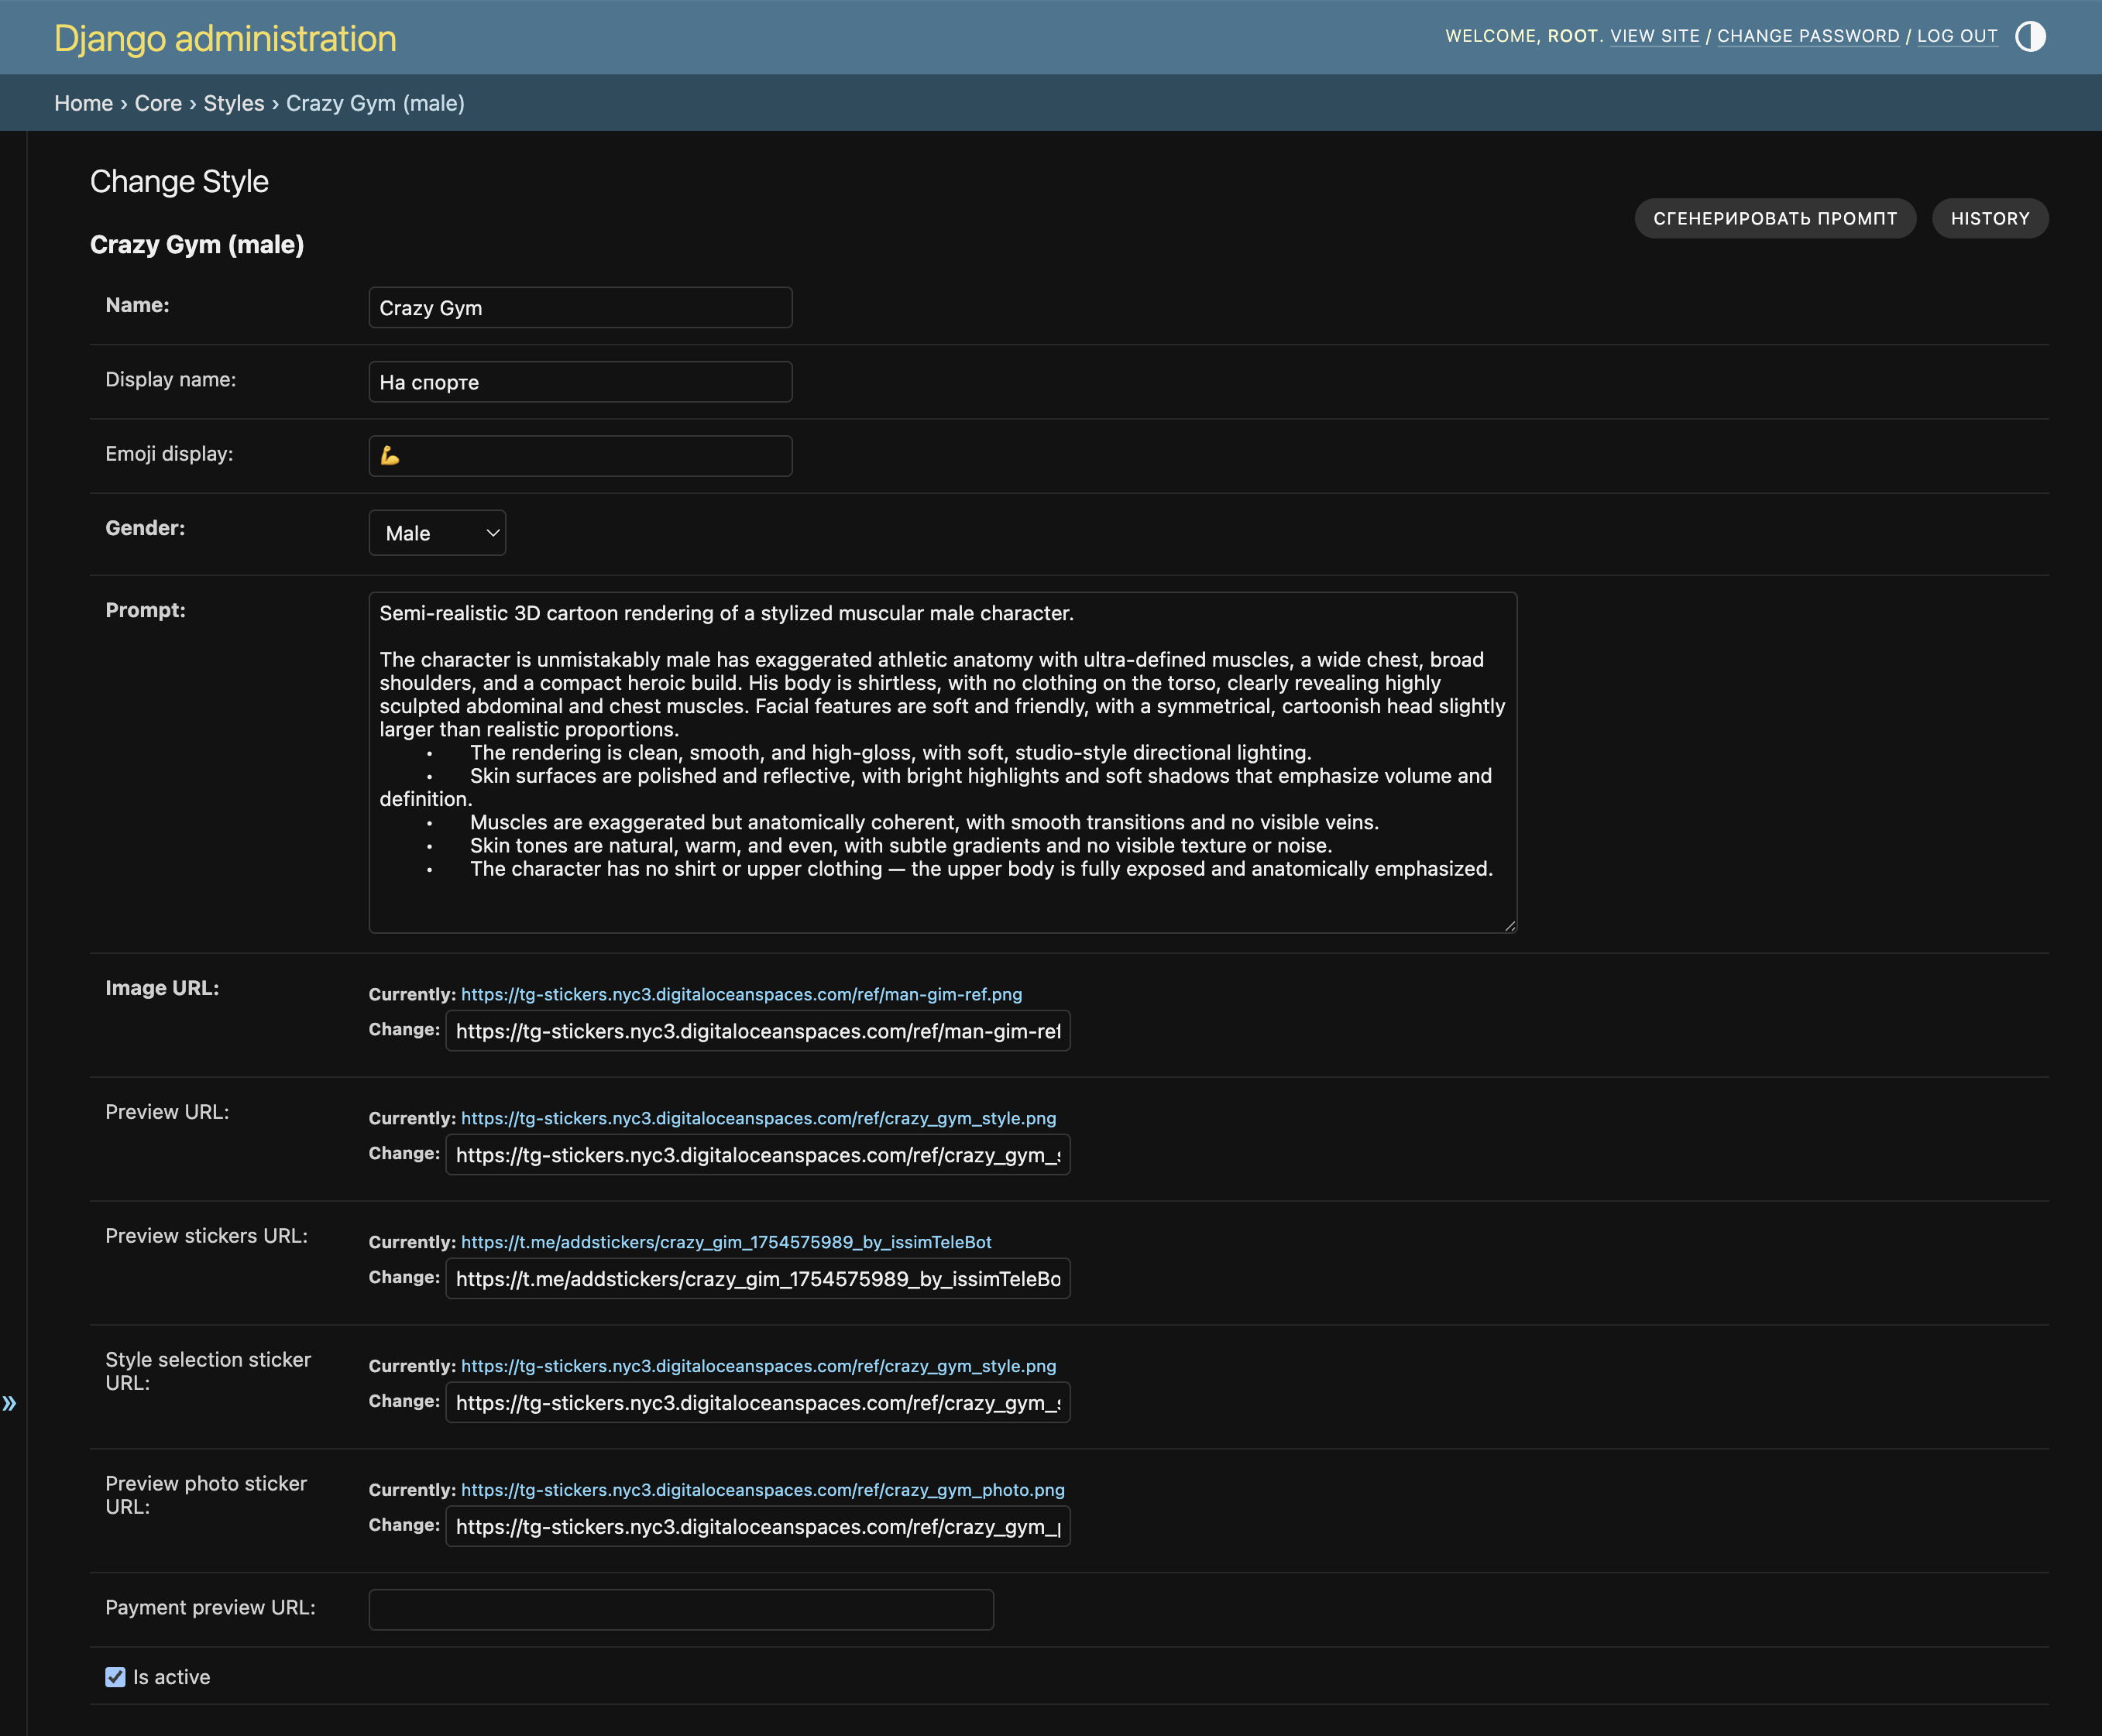Open the Gender dropdown

(x=437, y=533)
